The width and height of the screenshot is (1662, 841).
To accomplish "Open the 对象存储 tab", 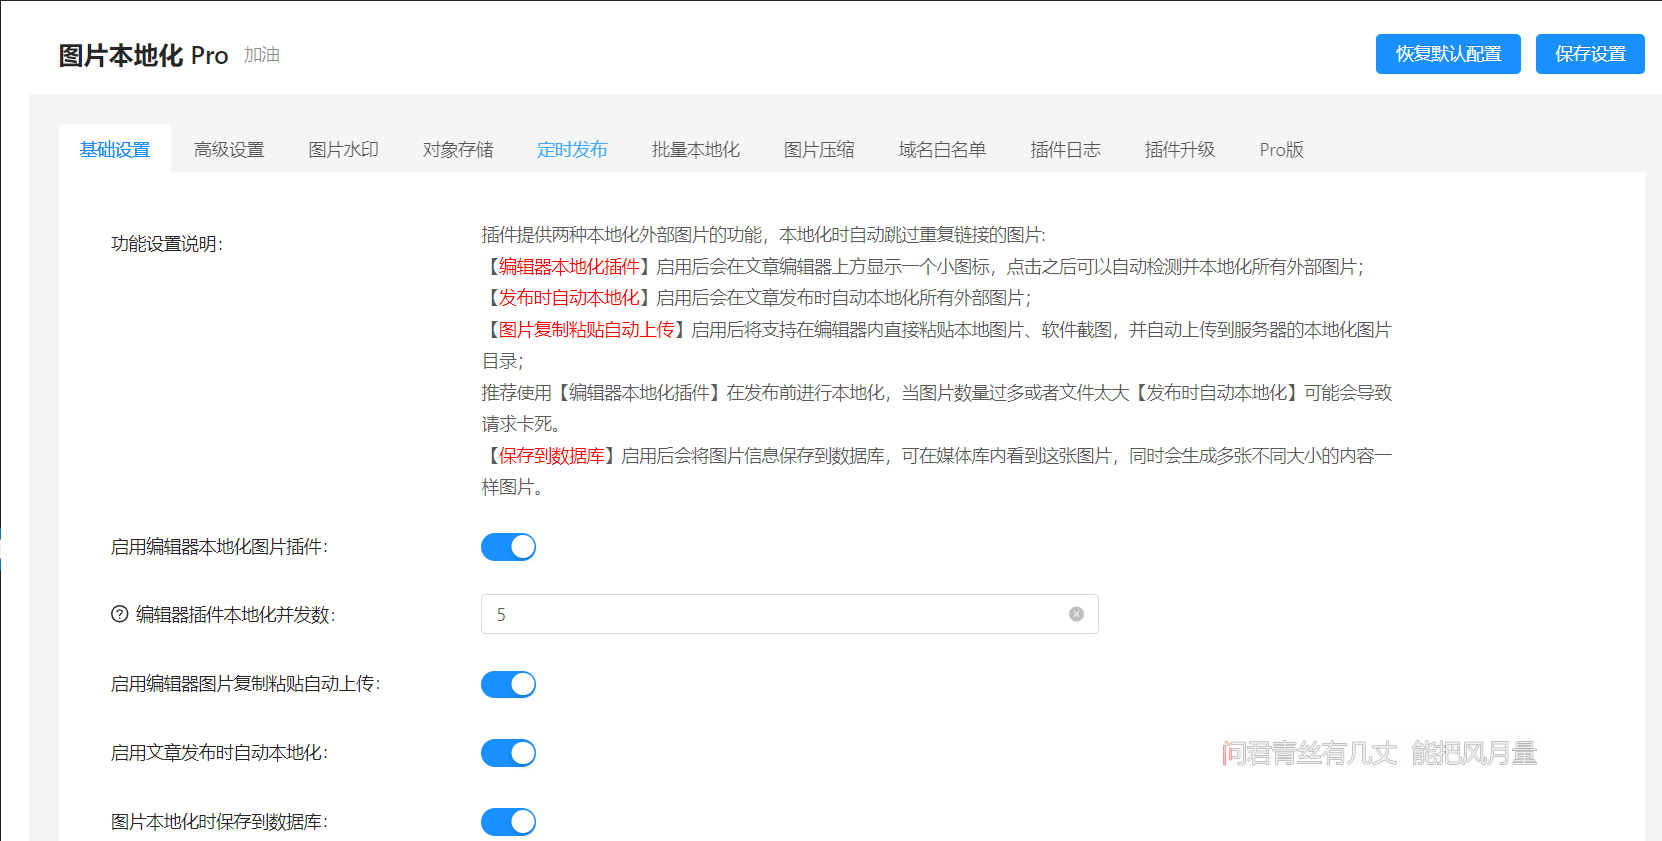I will [x=458, y=149].
